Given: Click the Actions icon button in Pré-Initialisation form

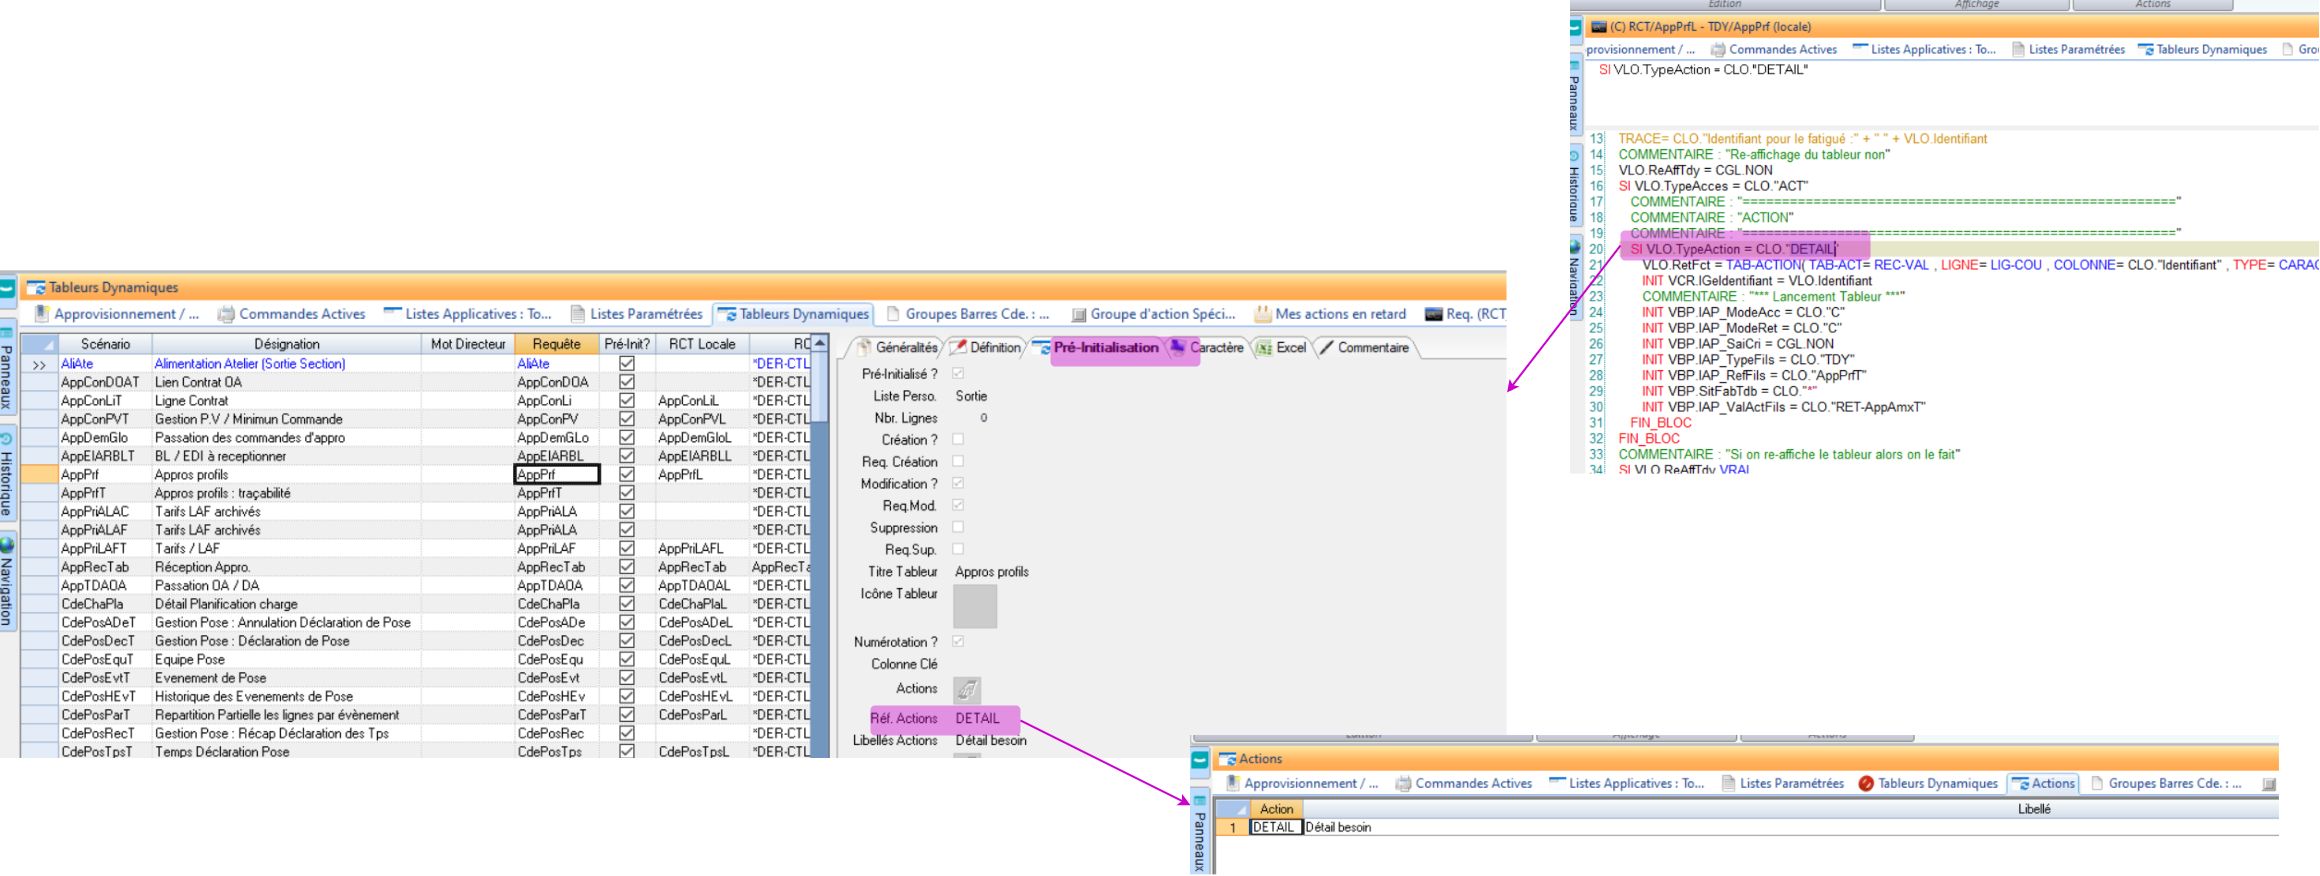Looking at the screenshot, I should pyautogui.click(x=966, y=690).
